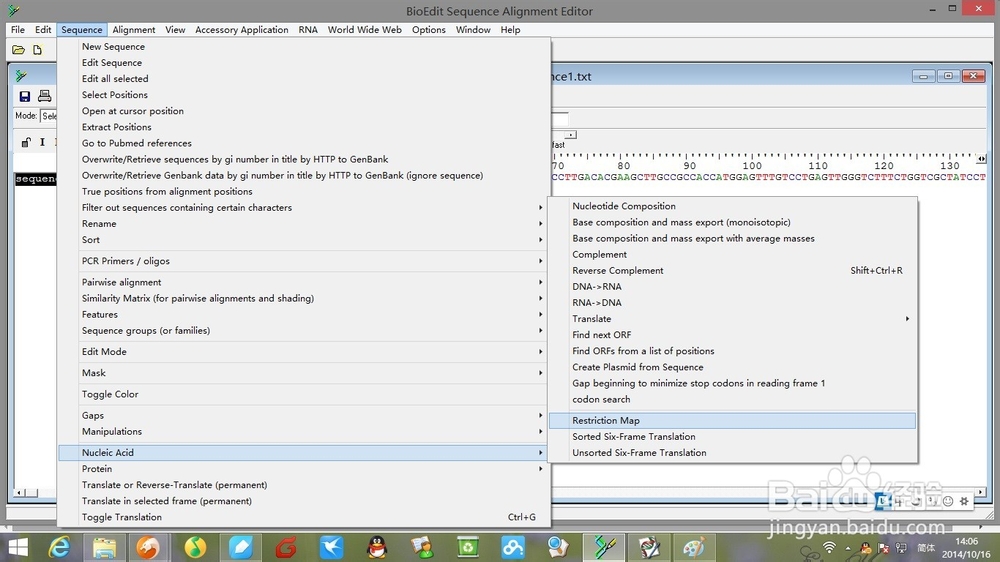Screen dimensions: 1000x562
Task: Open the Options menu
Action: pos(429,30)
